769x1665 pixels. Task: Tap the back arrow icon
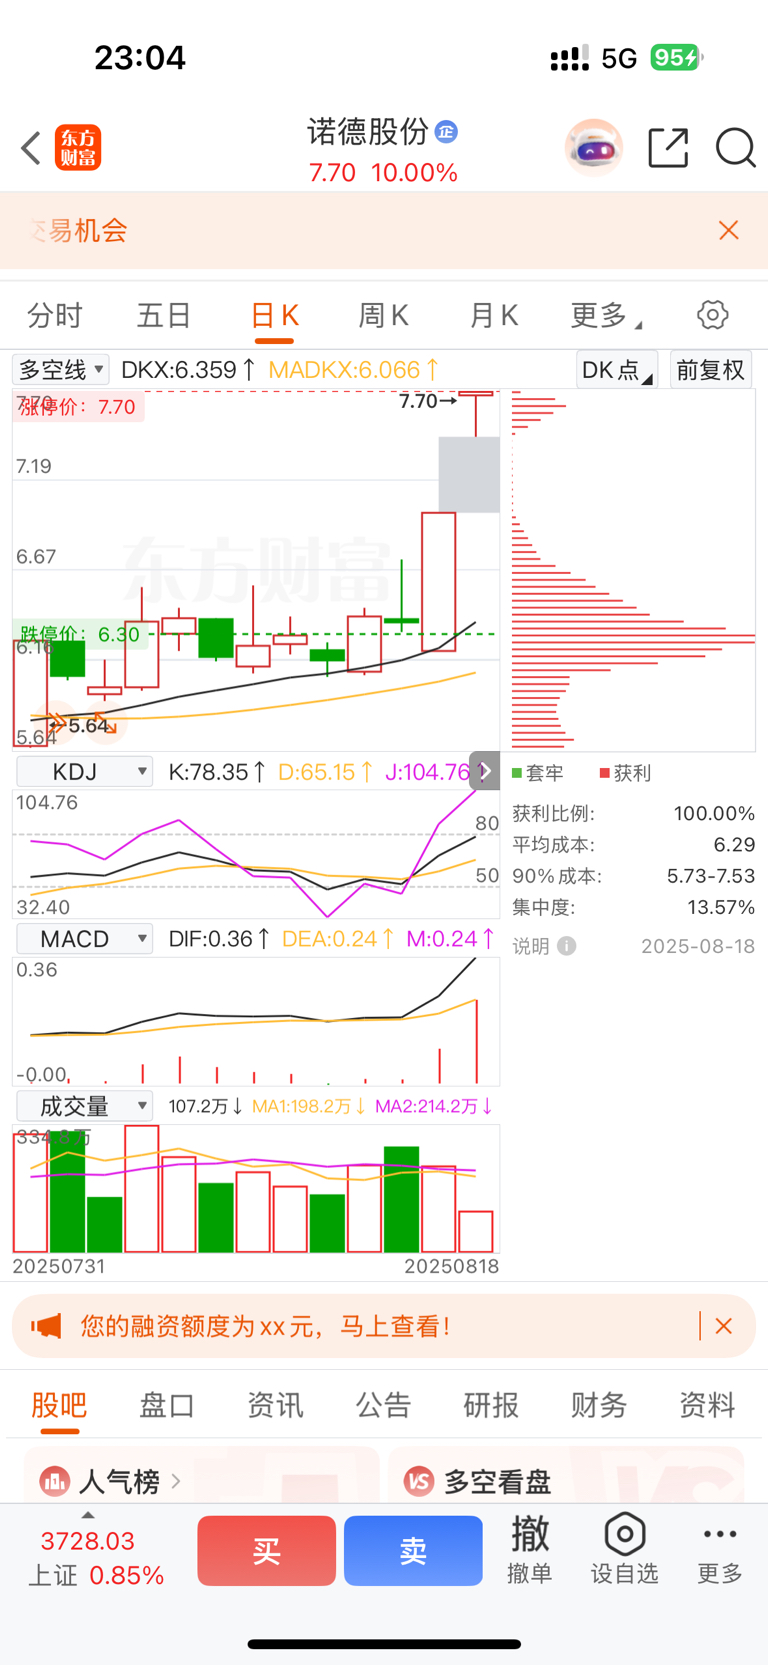tap(31, 148)
